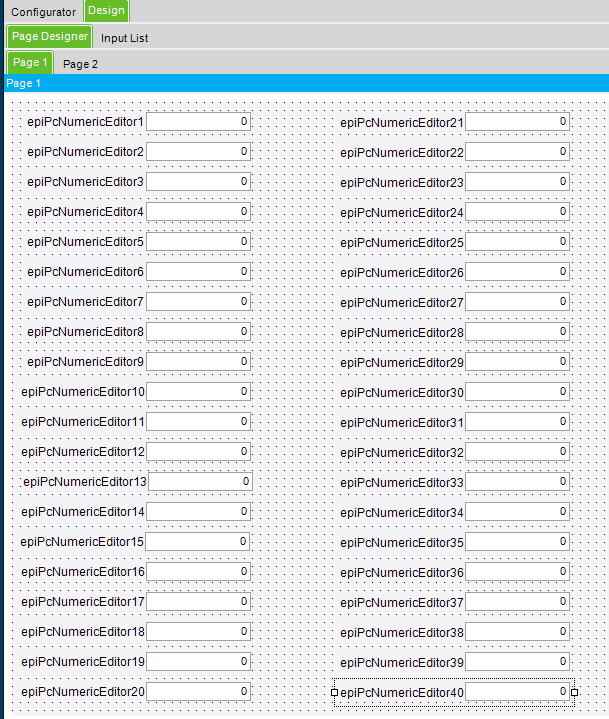Viewport: 609px width, 719px height.
Task: Select the epiPcNumericEditor13 label text
Action: [85, 482]
